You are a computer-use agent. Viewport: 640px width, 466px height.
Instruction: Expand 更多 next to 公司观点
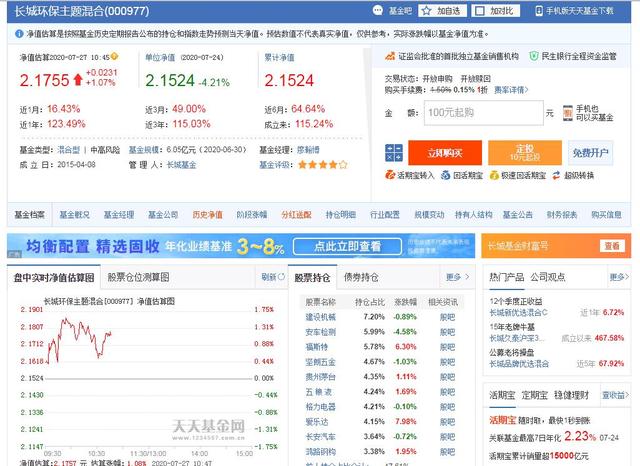[619, 277]
